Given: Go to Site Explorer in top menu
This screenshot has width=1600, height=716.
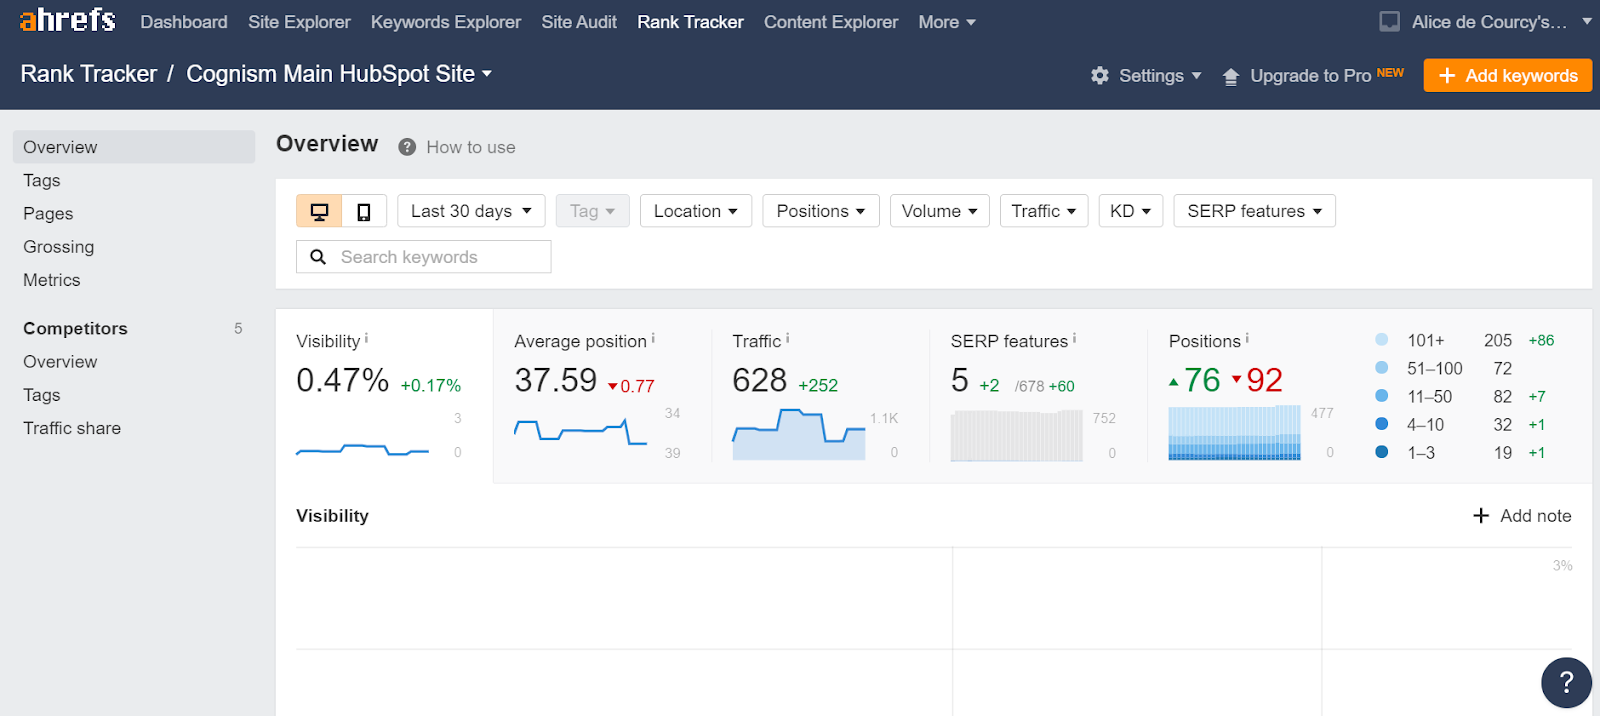Looking at the screenshot, I should click(x=299, y=22).
